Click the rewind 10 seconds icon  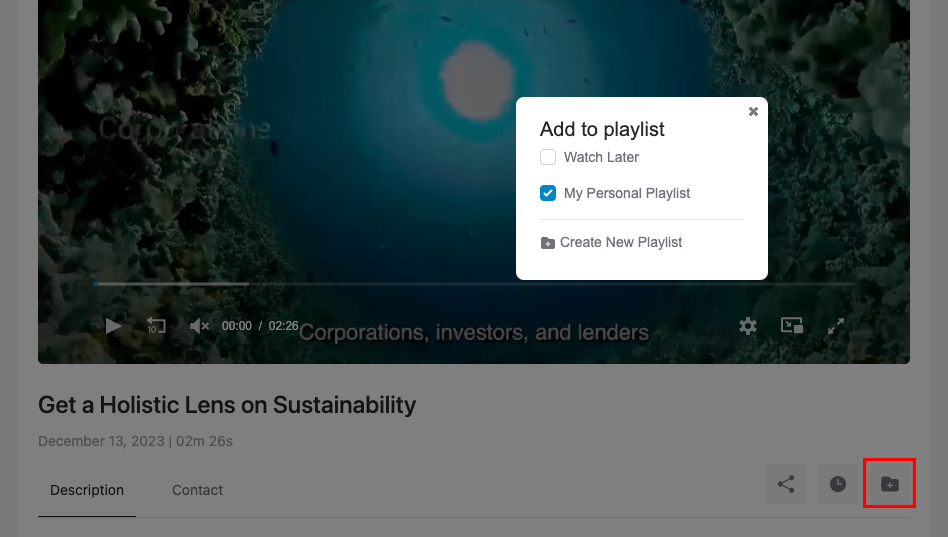(156, 326)
